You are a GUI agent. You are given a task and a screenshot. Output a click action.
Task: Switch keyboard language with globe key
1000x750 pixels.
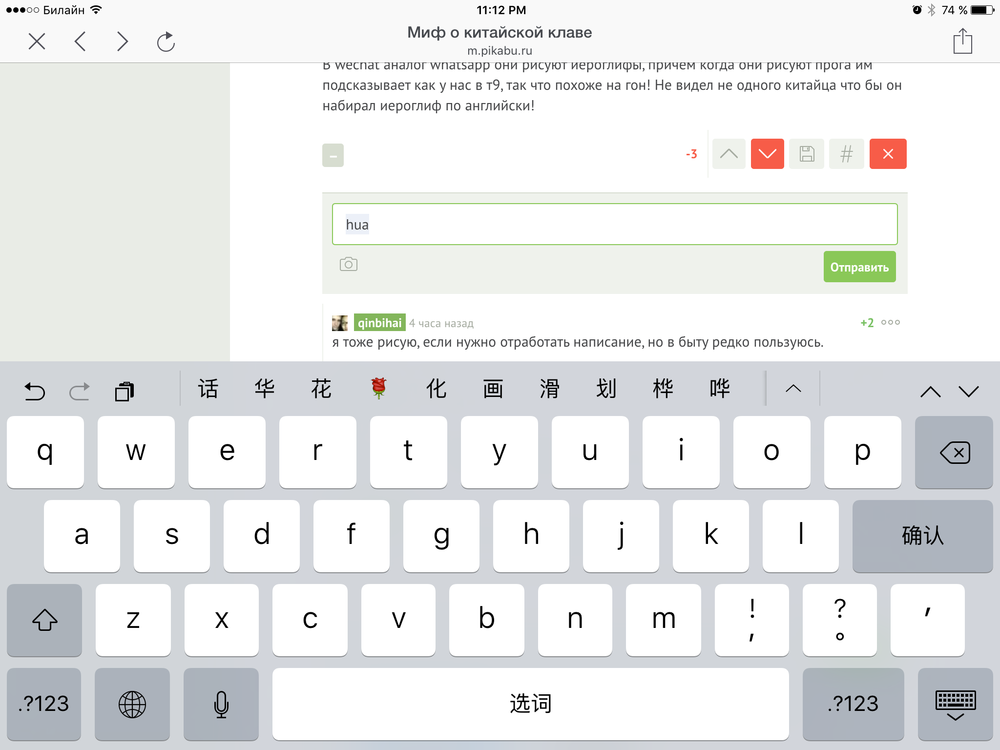(132, 704)
